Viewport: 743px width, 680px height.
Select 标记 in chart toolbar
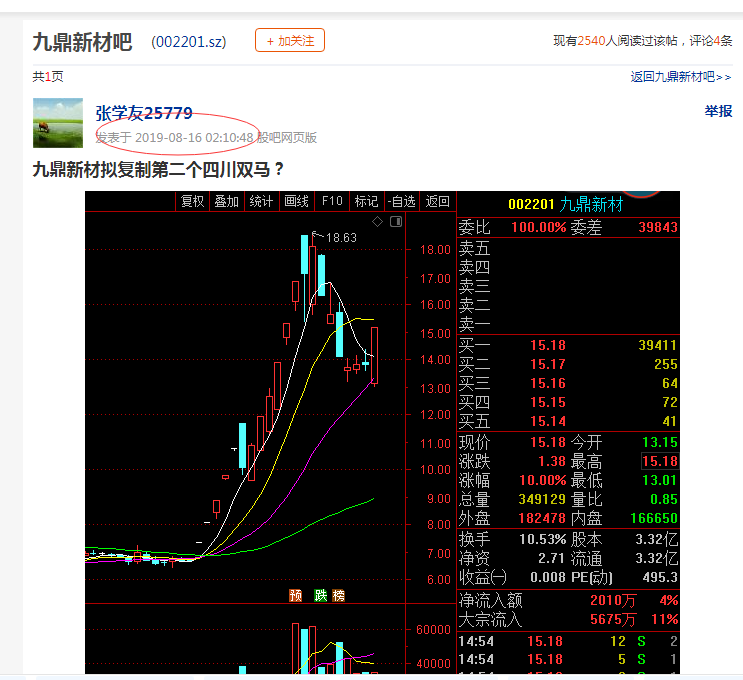click(x=366, y=201)
